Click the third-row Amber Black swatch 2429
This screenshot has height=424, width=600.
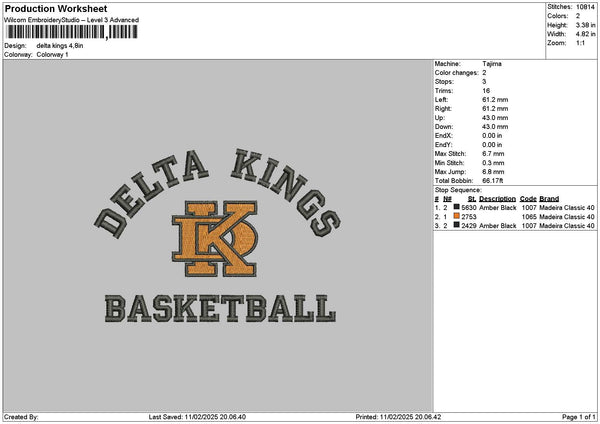tap(457, 225)
